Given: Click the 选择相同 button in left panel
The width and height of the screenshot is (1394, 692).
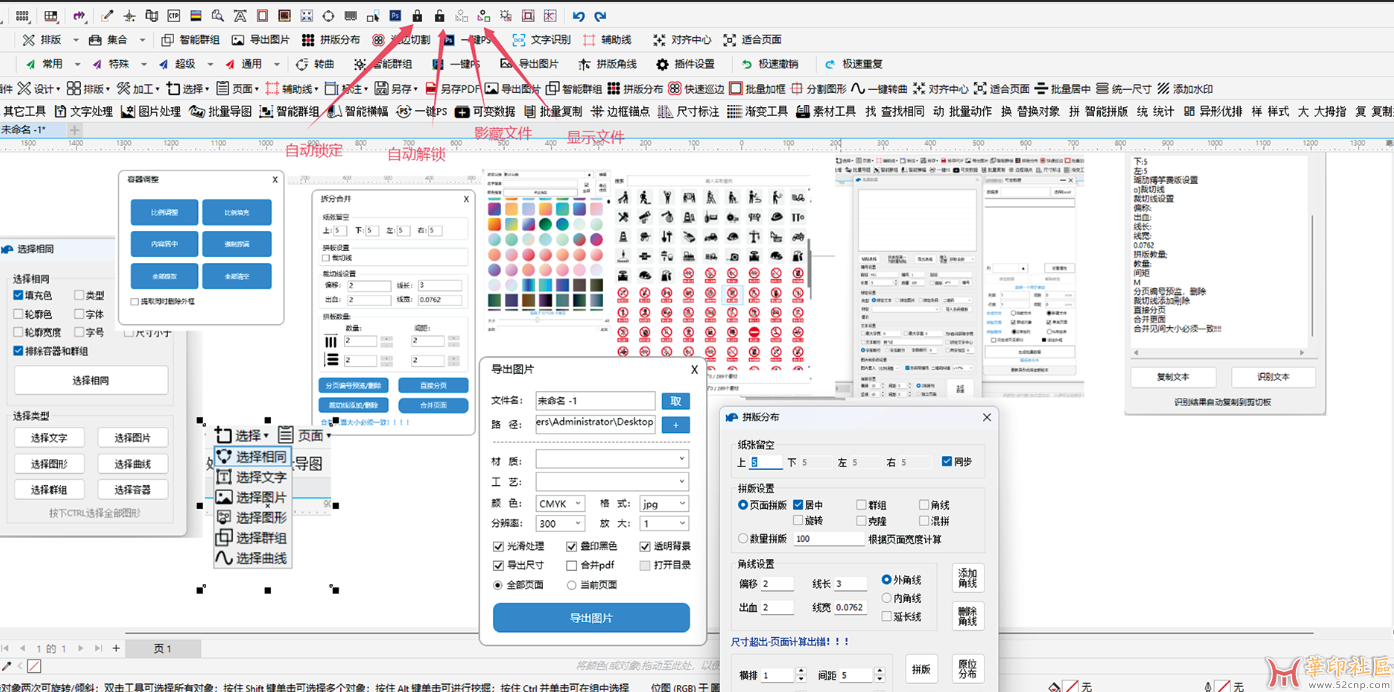Looking at the screenshot, I should click(91, 380).
